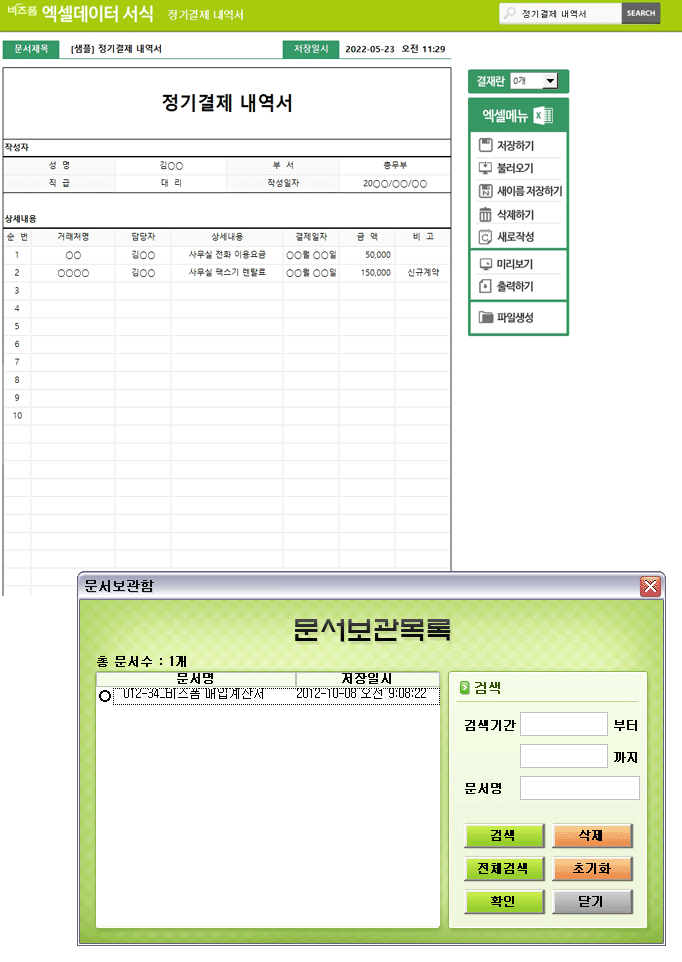Click the green 검색 button

coord(504,836)
